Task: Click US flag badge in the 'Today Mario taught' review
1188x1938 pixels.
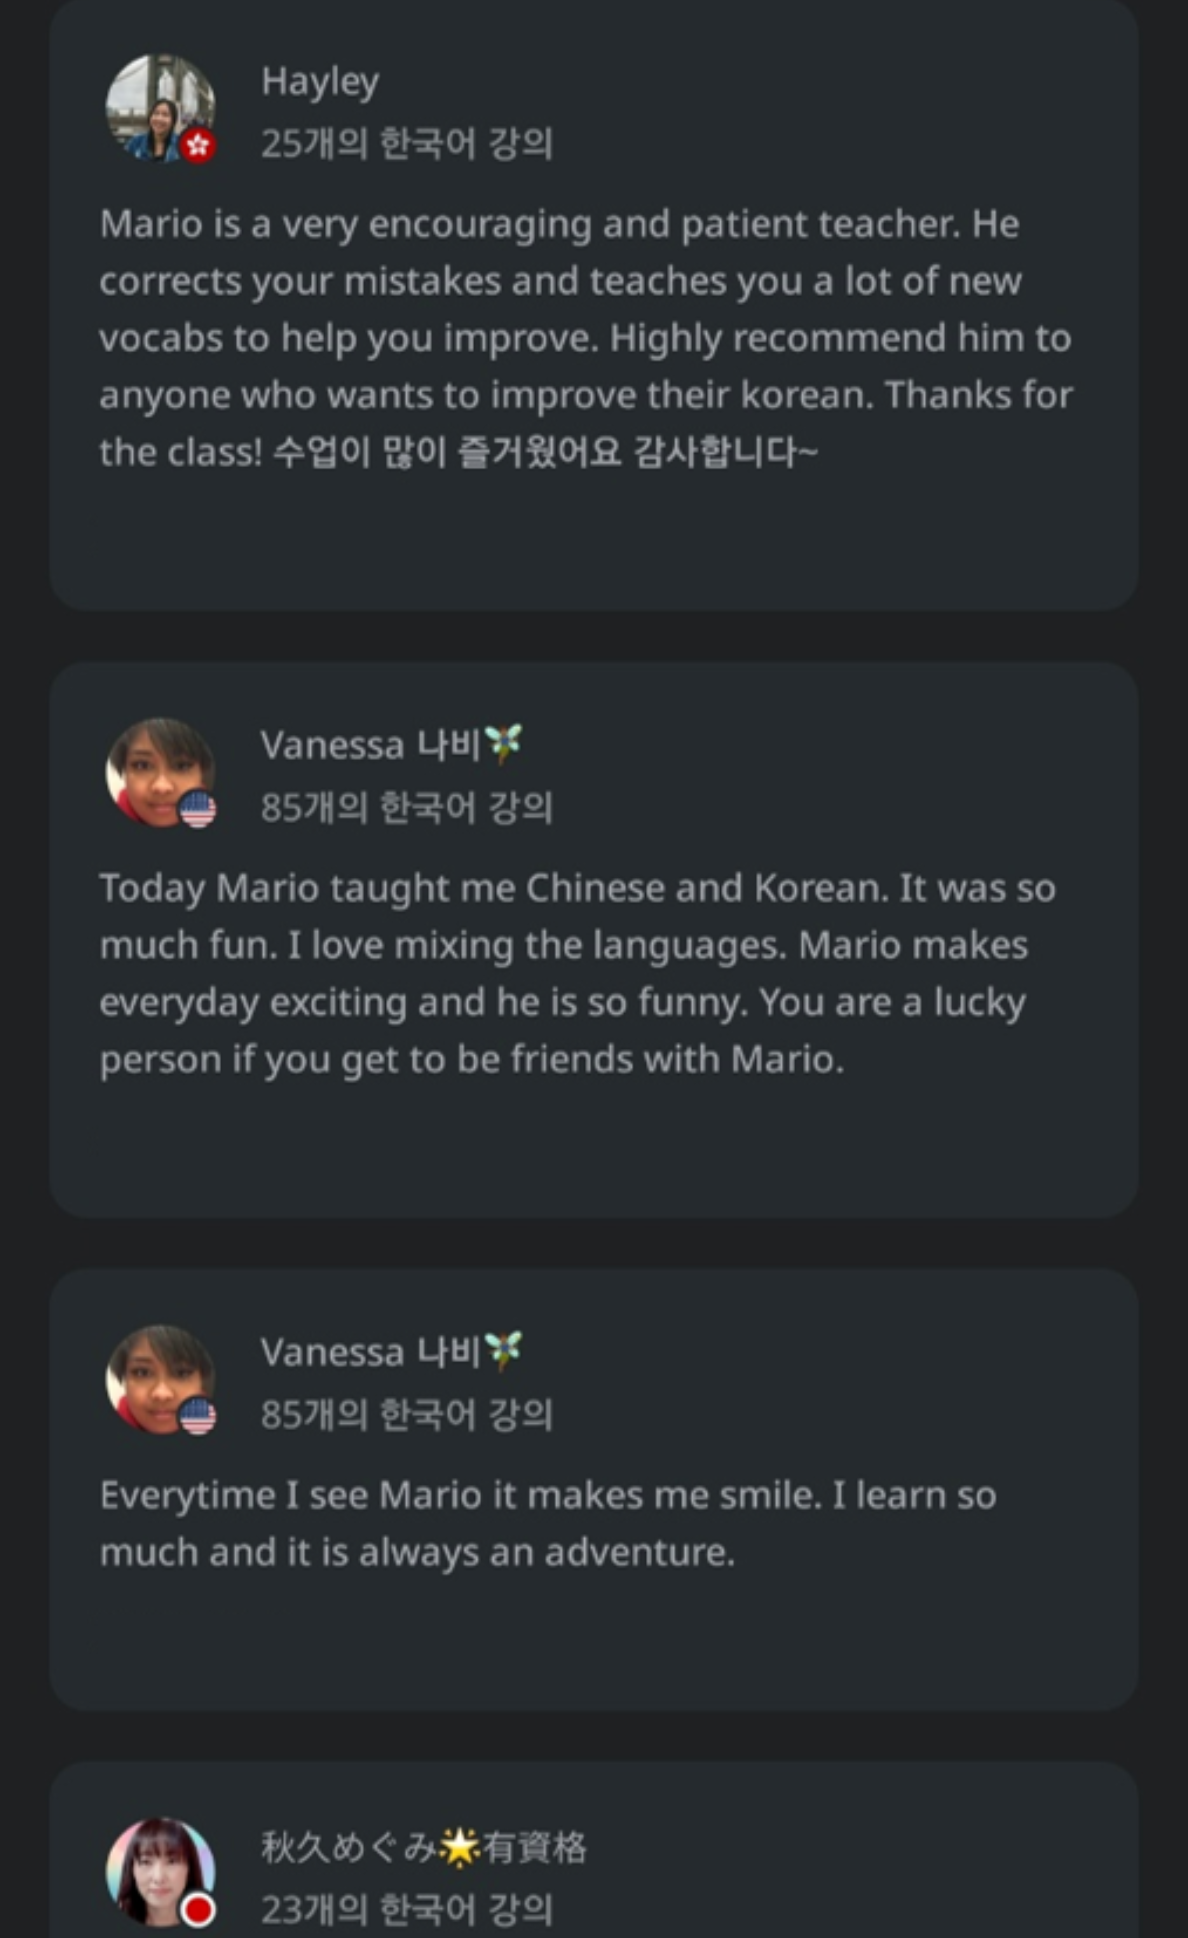Action: pyautogui.click(x=198, y=809)
